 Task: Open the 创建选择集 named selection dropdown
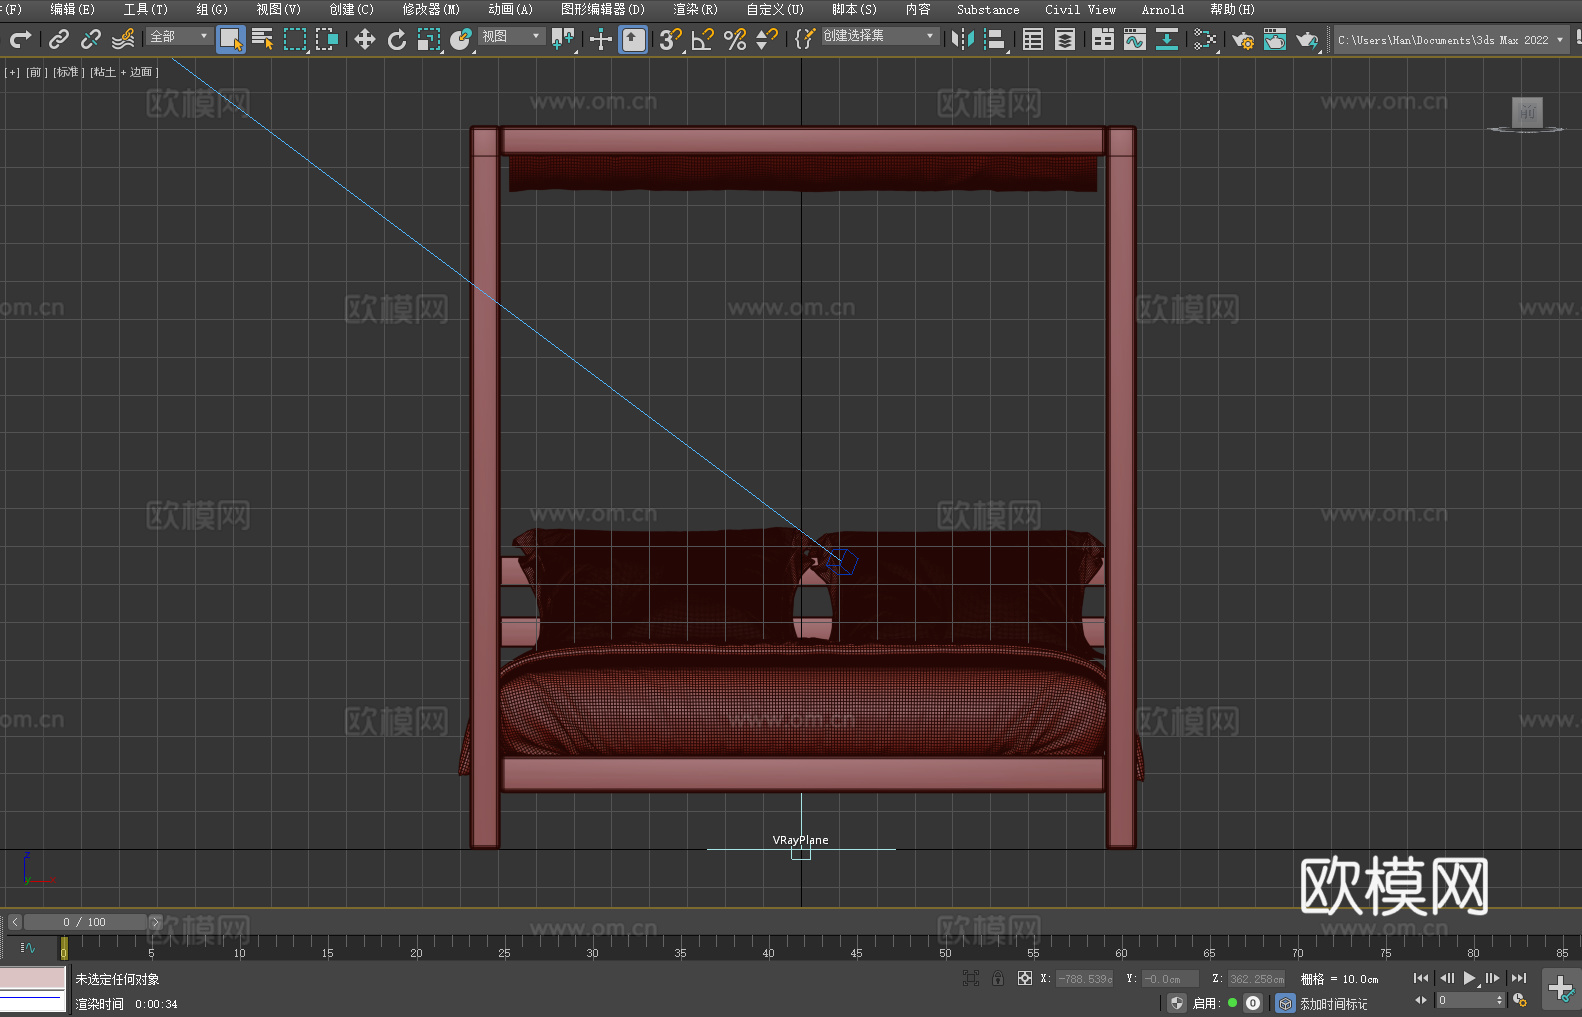click(879, 36)
